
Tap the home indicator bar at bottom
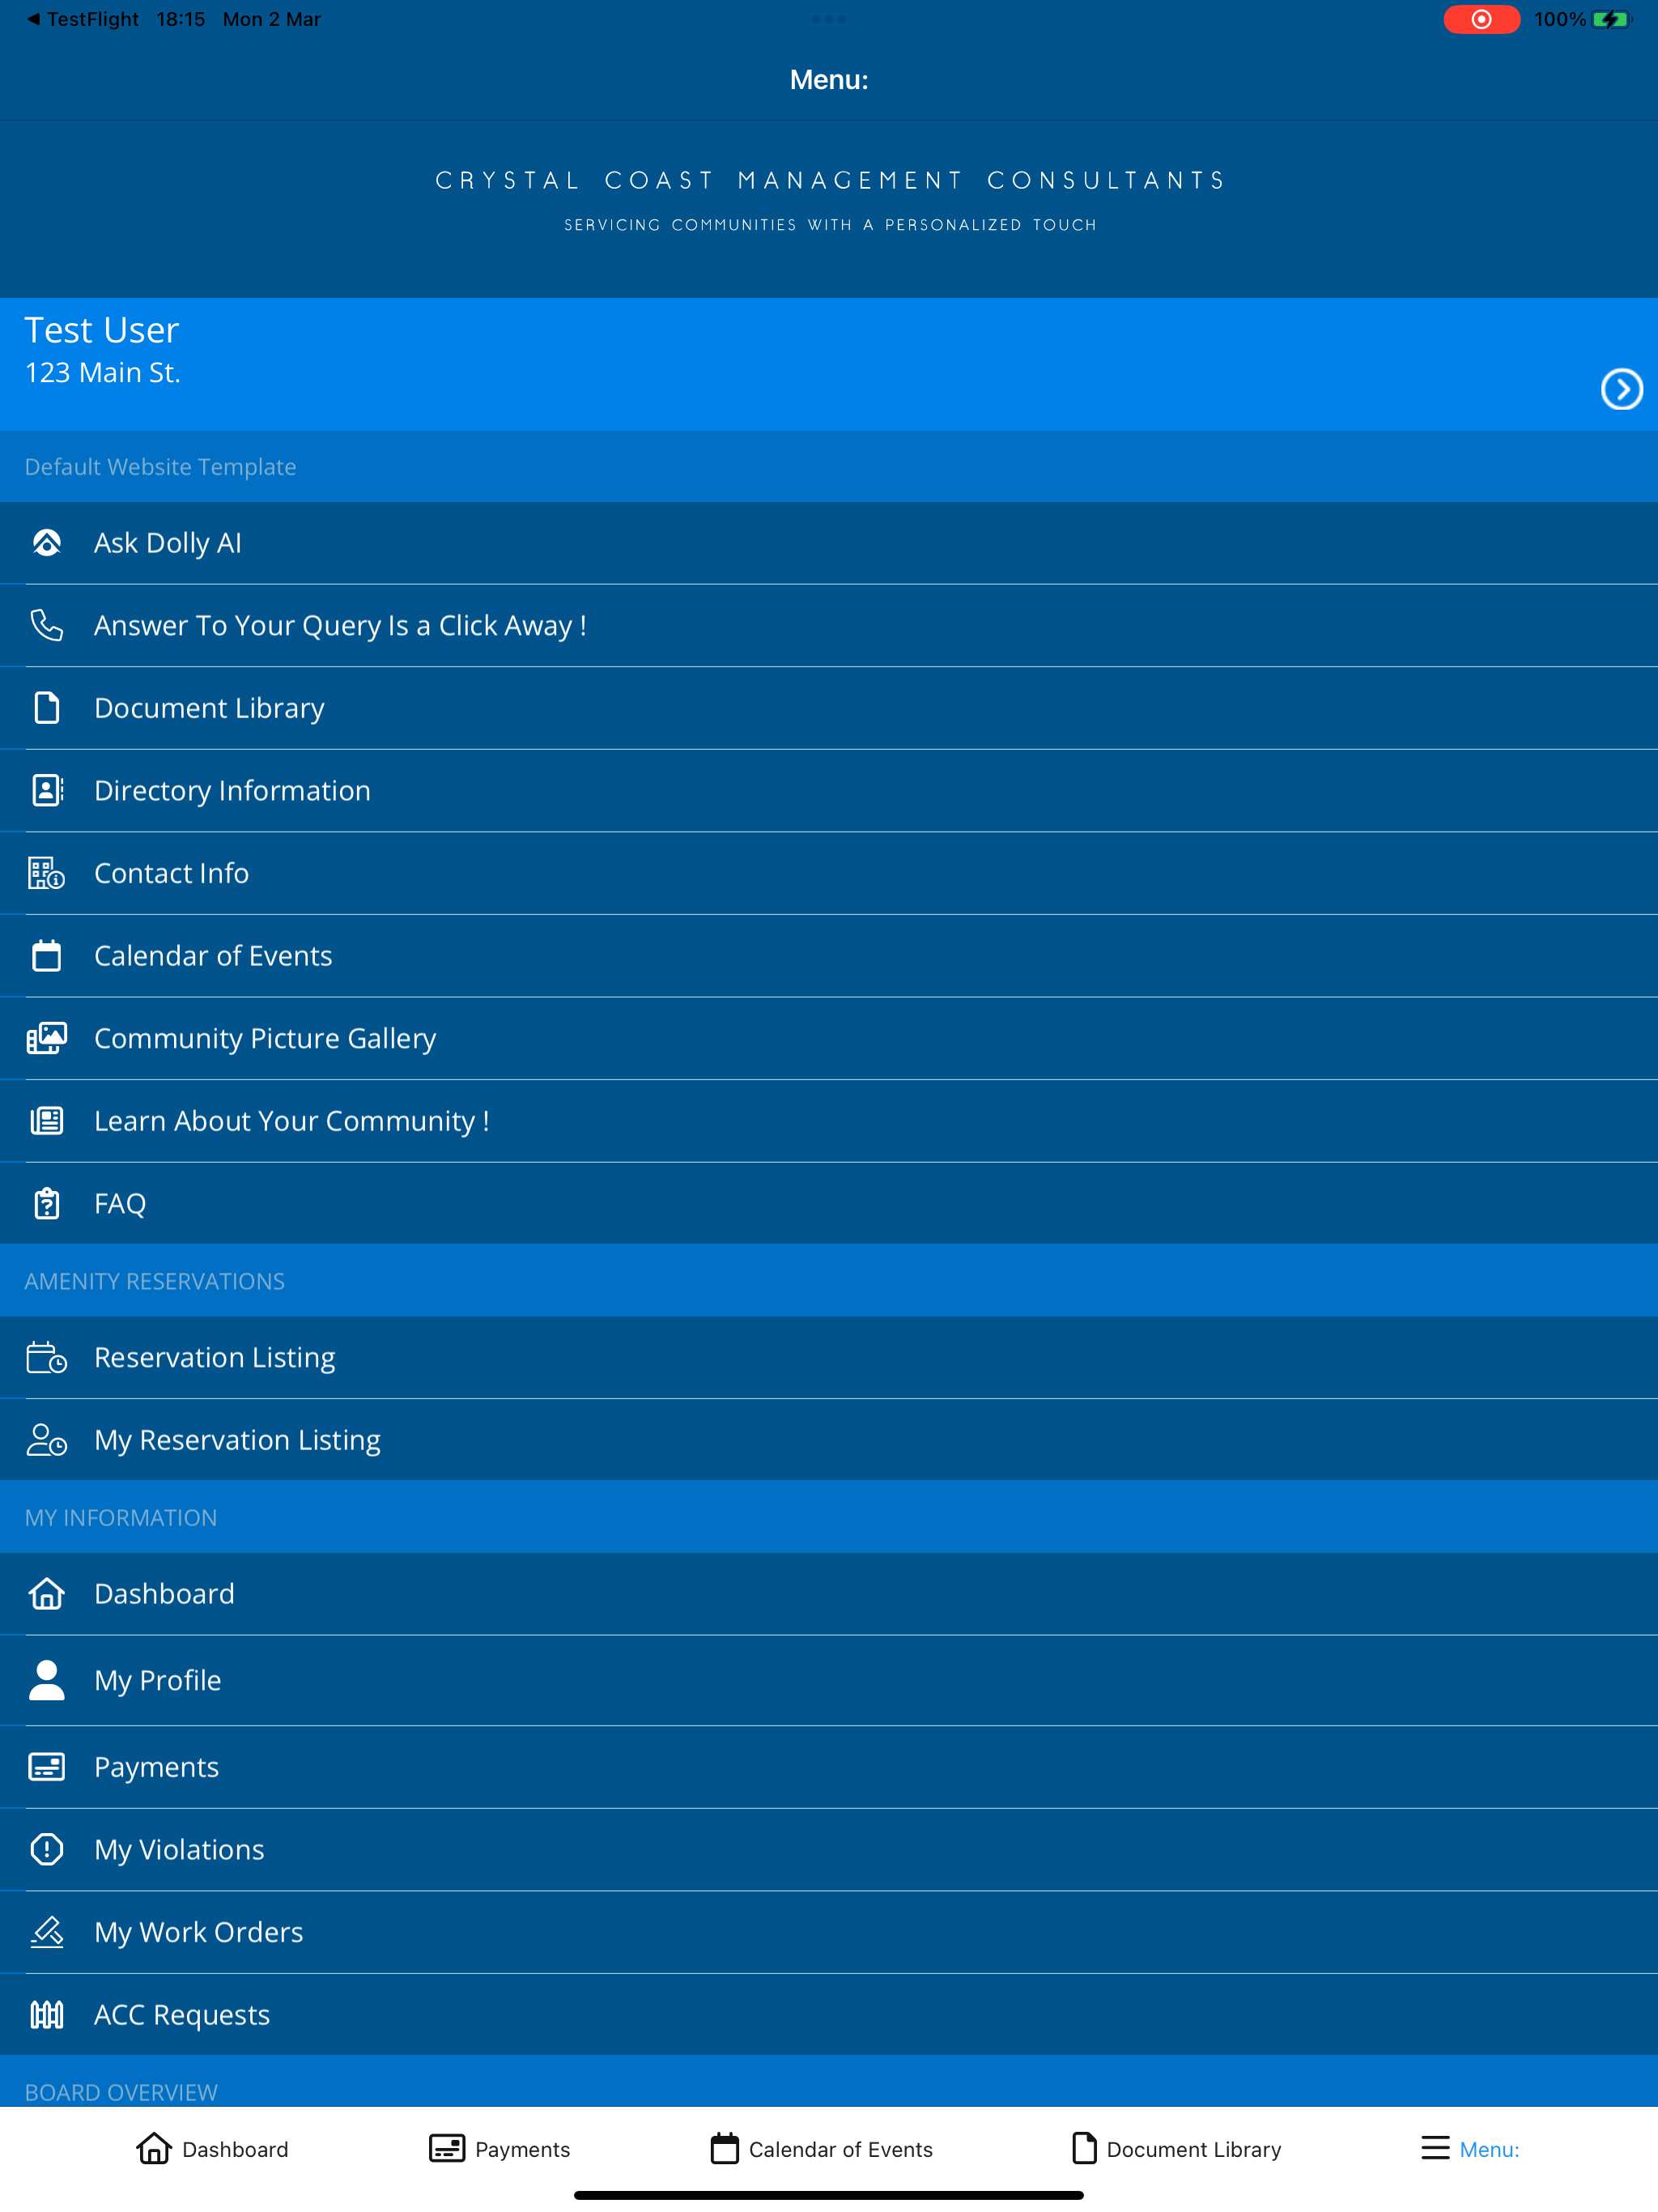(829, 2195)
